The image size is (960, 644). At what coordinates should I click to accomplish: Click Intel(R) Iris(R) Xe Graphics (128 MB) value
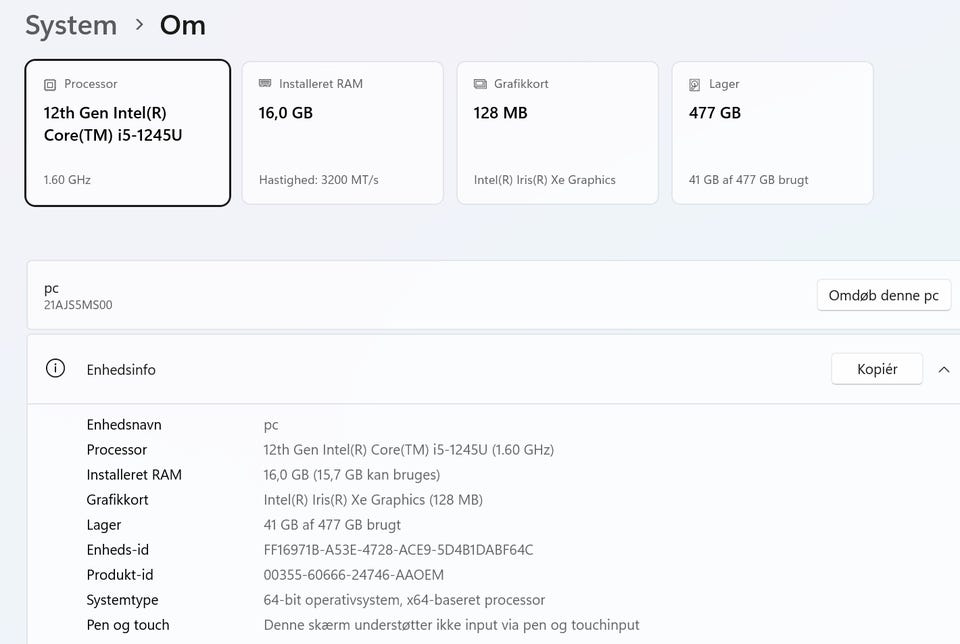(373, 500)
